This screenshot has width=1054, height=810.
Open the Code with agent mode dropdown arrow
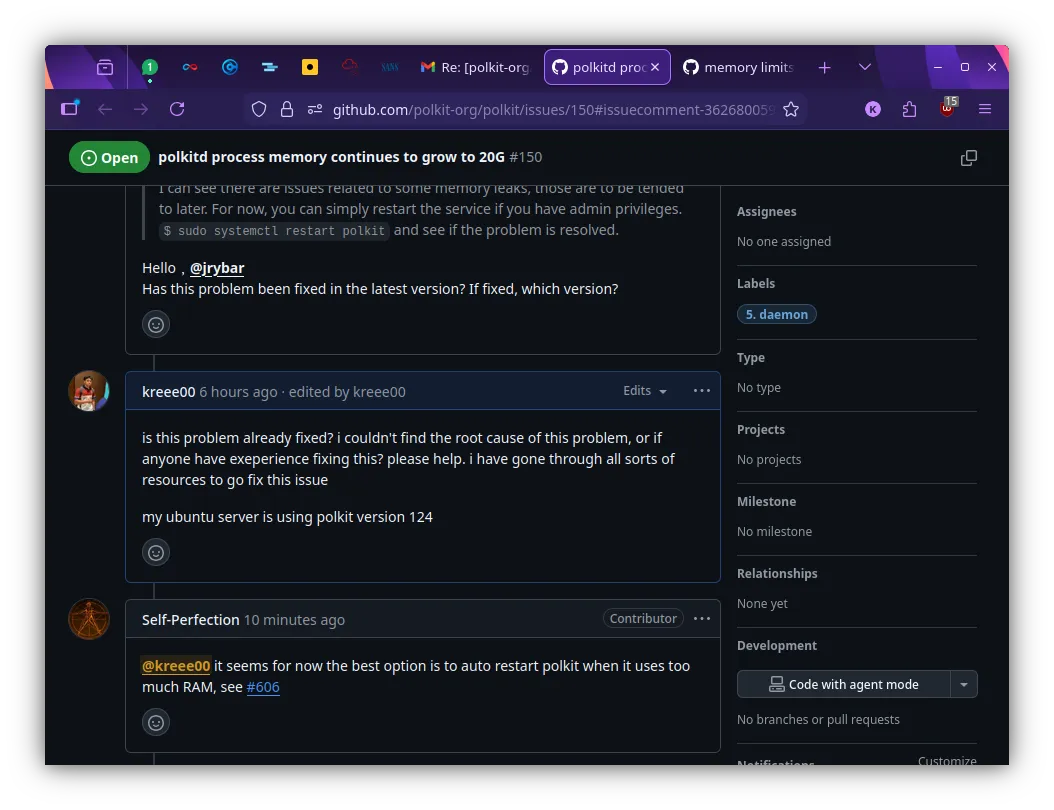click(x=964, y=684)
